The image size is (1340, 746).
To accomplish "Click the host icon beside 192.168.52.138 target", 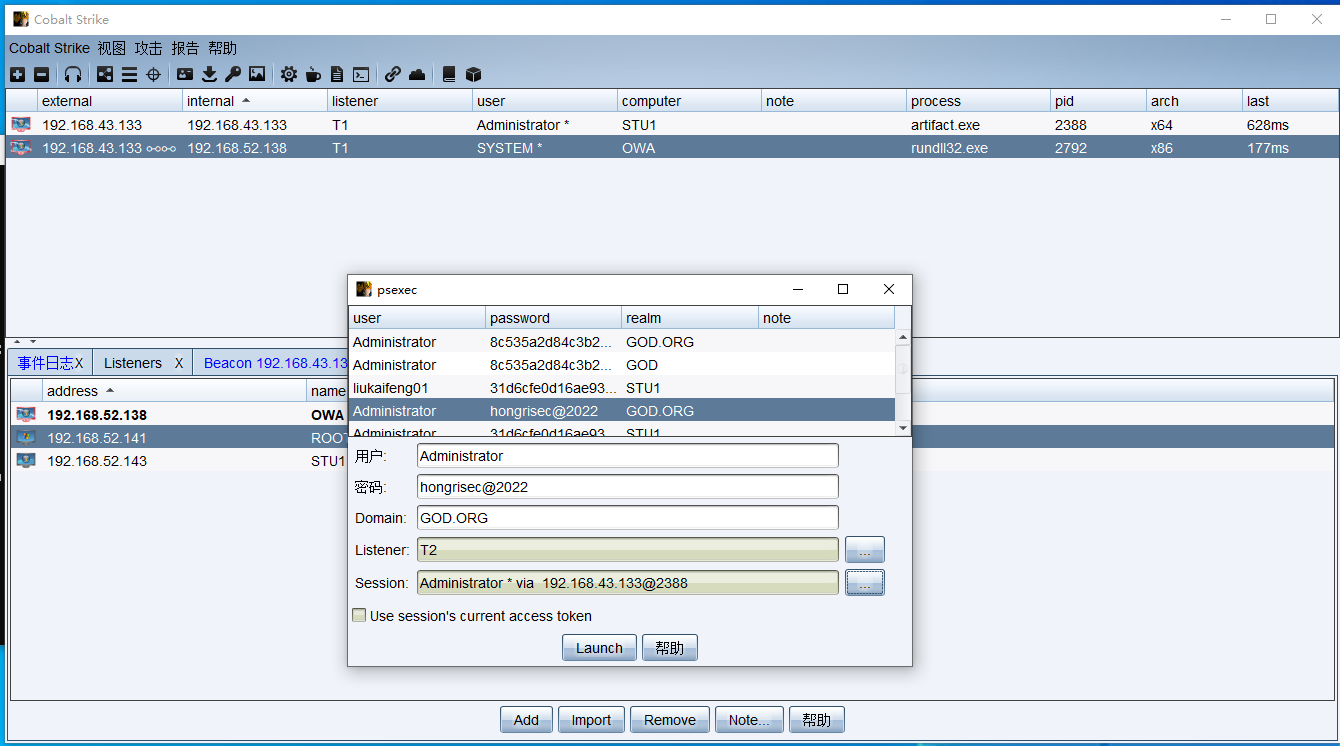I will pyautogui.click(x=26, y=415).
